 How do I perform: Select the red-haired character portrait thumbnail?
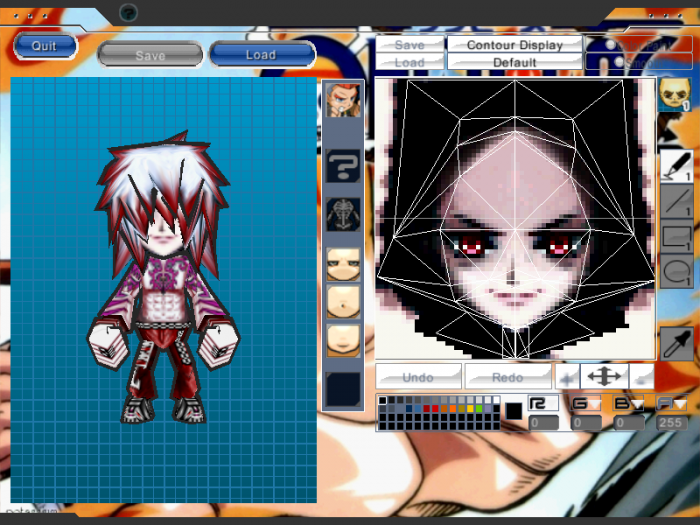click(x=343, y=100)
